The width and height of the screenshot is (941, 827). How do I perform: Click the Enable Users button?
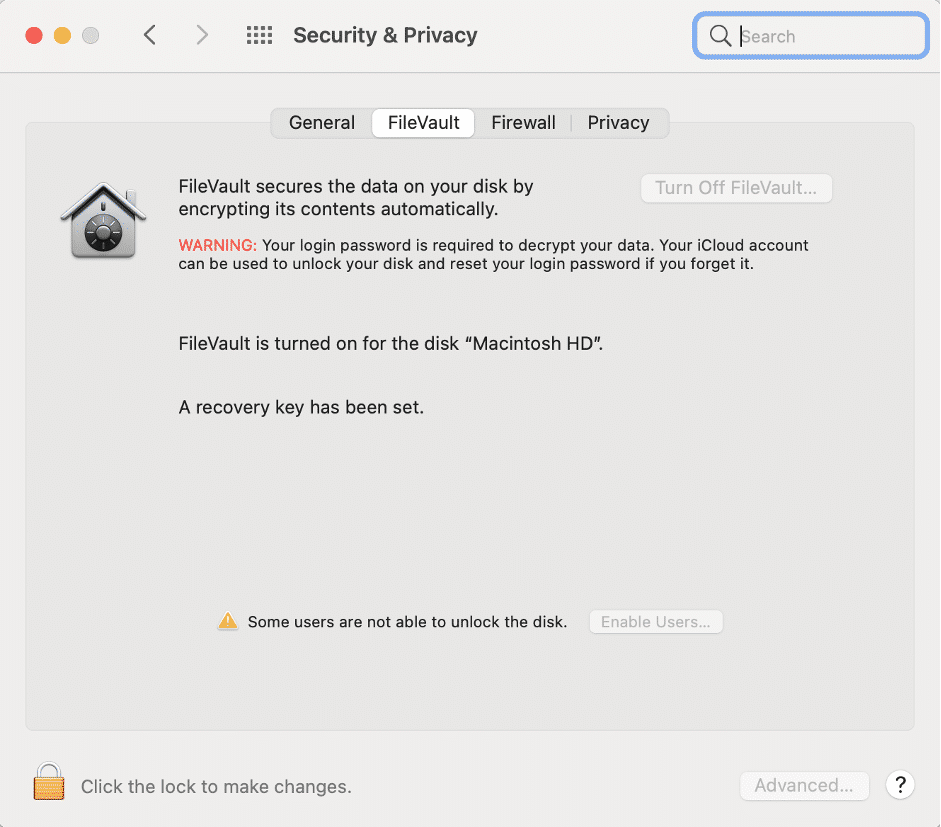tap(655, 621)
